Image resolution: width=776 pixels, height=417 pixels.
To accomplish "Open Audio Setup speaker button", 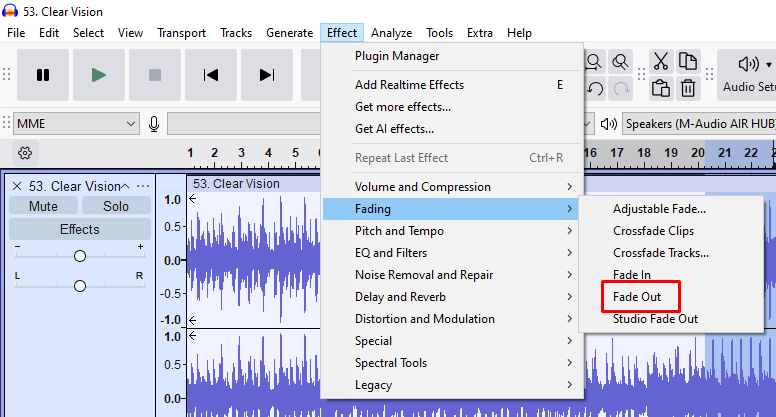I will (749, 74).
